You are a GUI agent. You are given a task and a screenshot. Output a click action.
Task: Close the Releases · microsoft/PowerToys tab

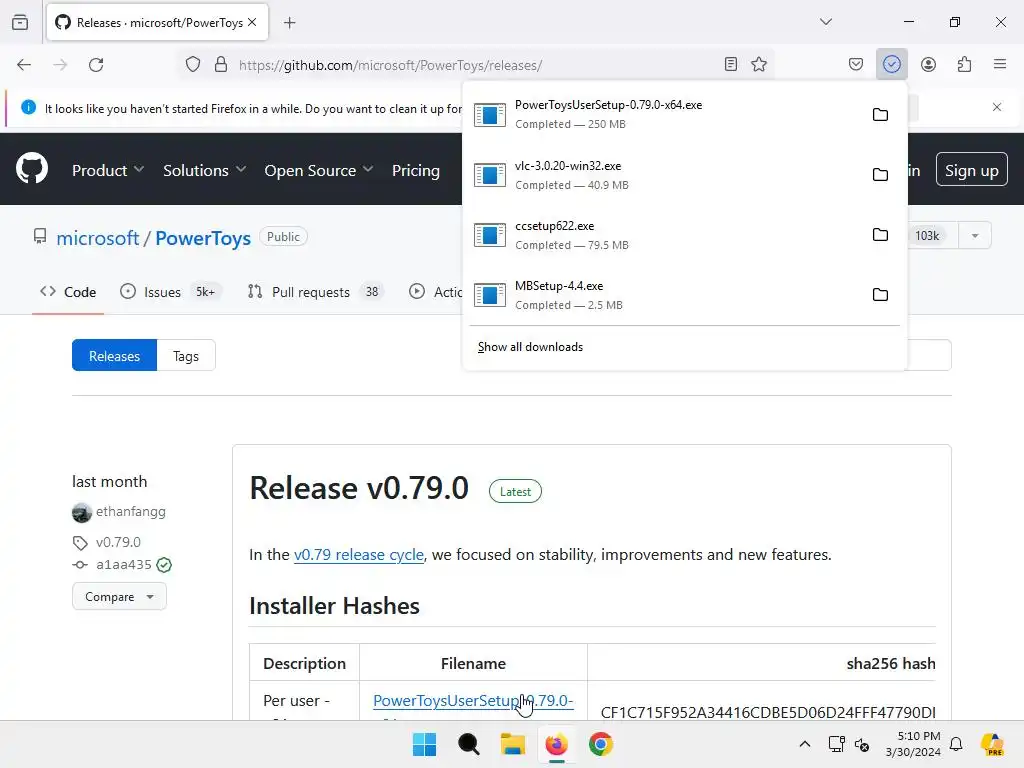point(252,22)
